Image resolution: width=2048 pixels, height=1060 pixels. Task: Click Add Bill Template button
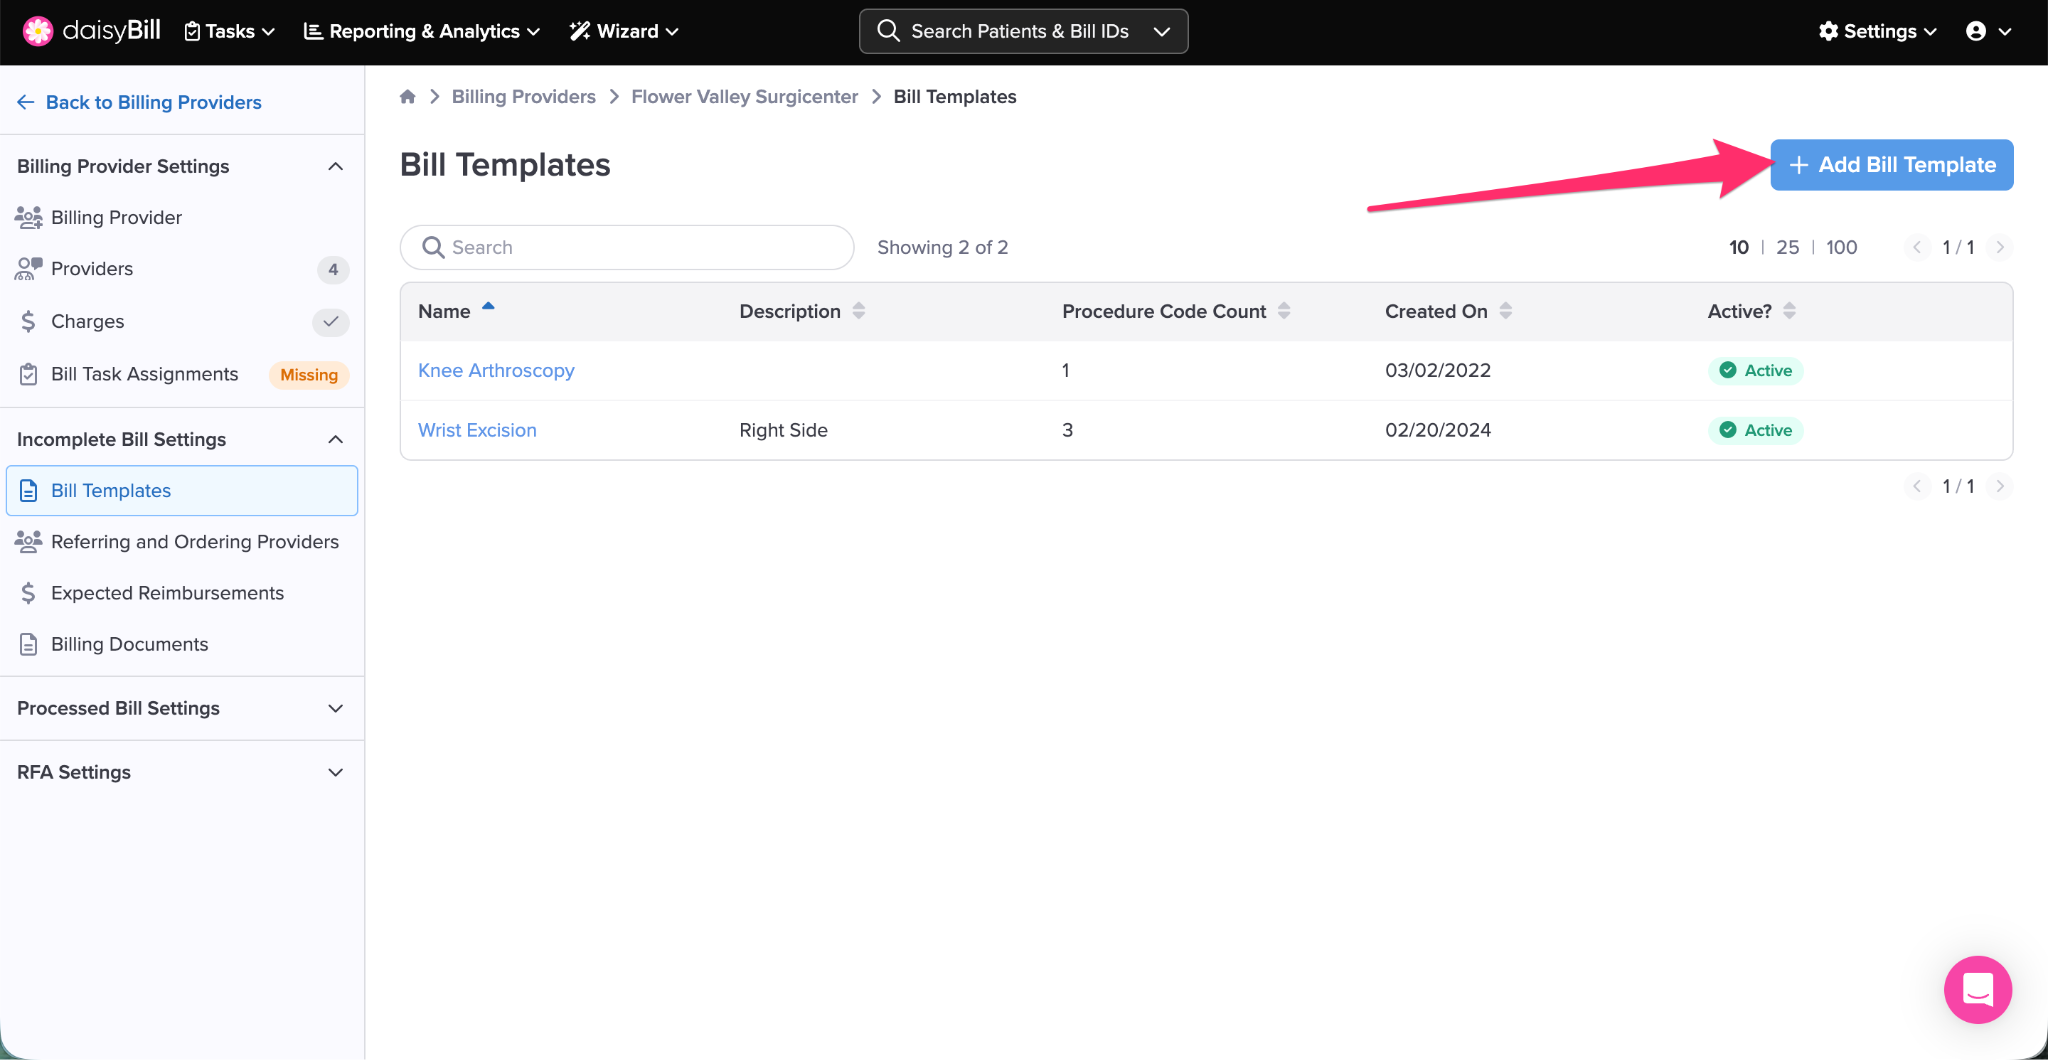click(1891, 165)
